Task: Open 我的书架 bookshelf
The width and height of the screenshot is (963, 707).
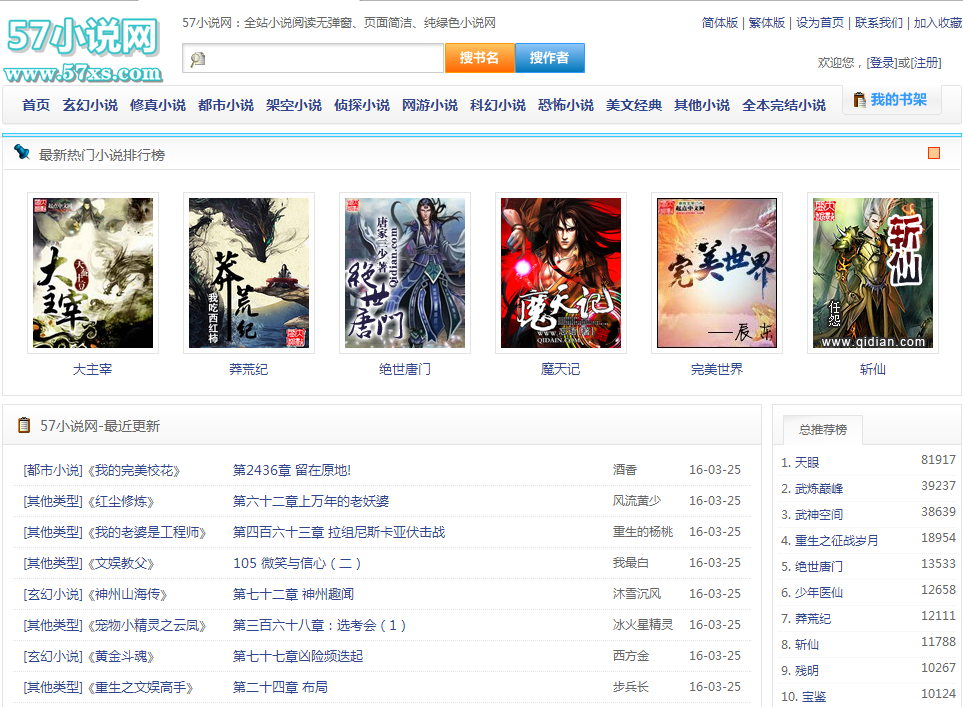Action: (x=898, y=100)
